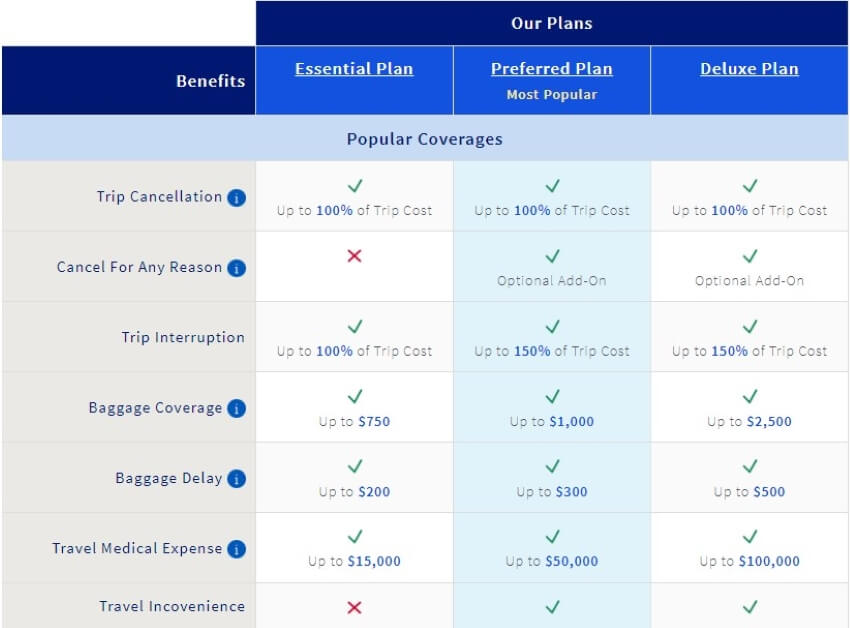
Task: Click Preferred Plan's Trip Cancellation green checkmark
Action: pyautogui.click(x=552, y=186)
